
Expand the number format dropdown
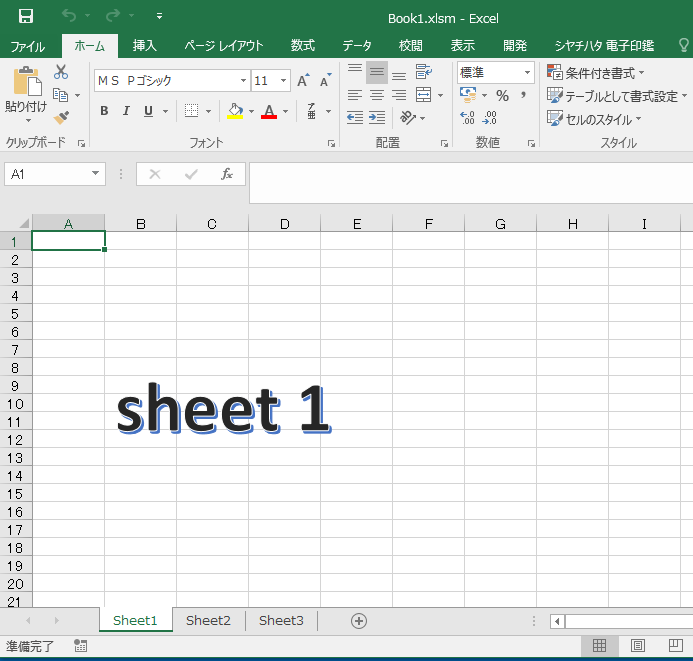tap(527, 72)
